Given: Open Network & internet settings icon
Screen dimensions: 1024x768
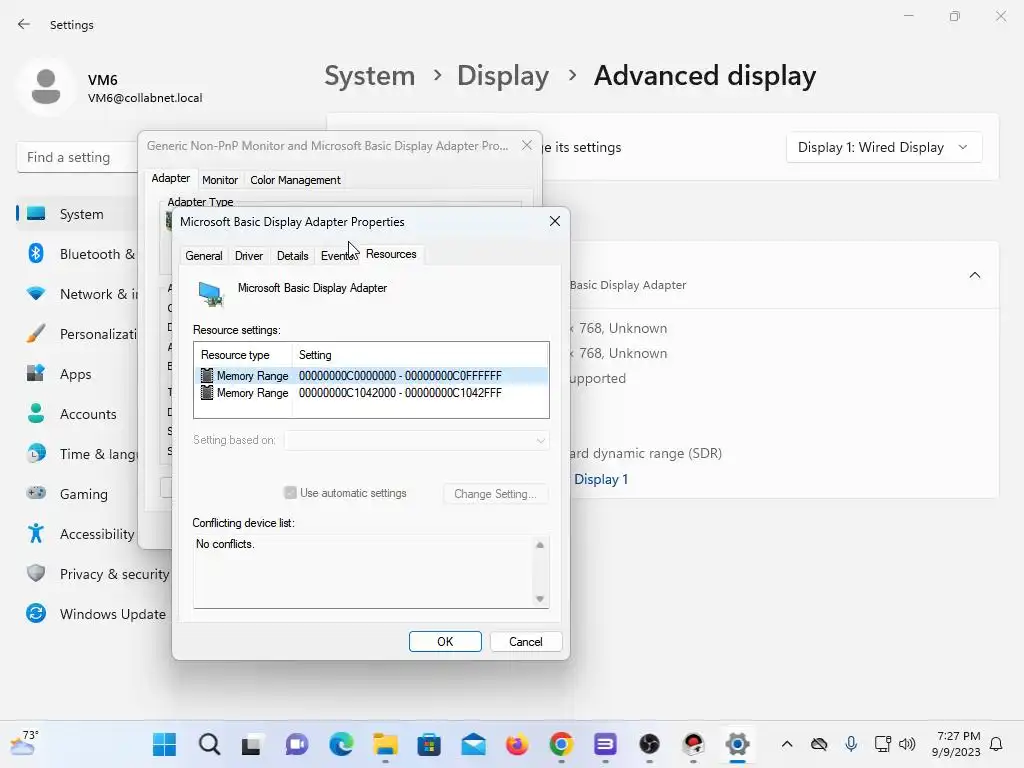Looking at the screenshot, I should click(x=36, y=293).
